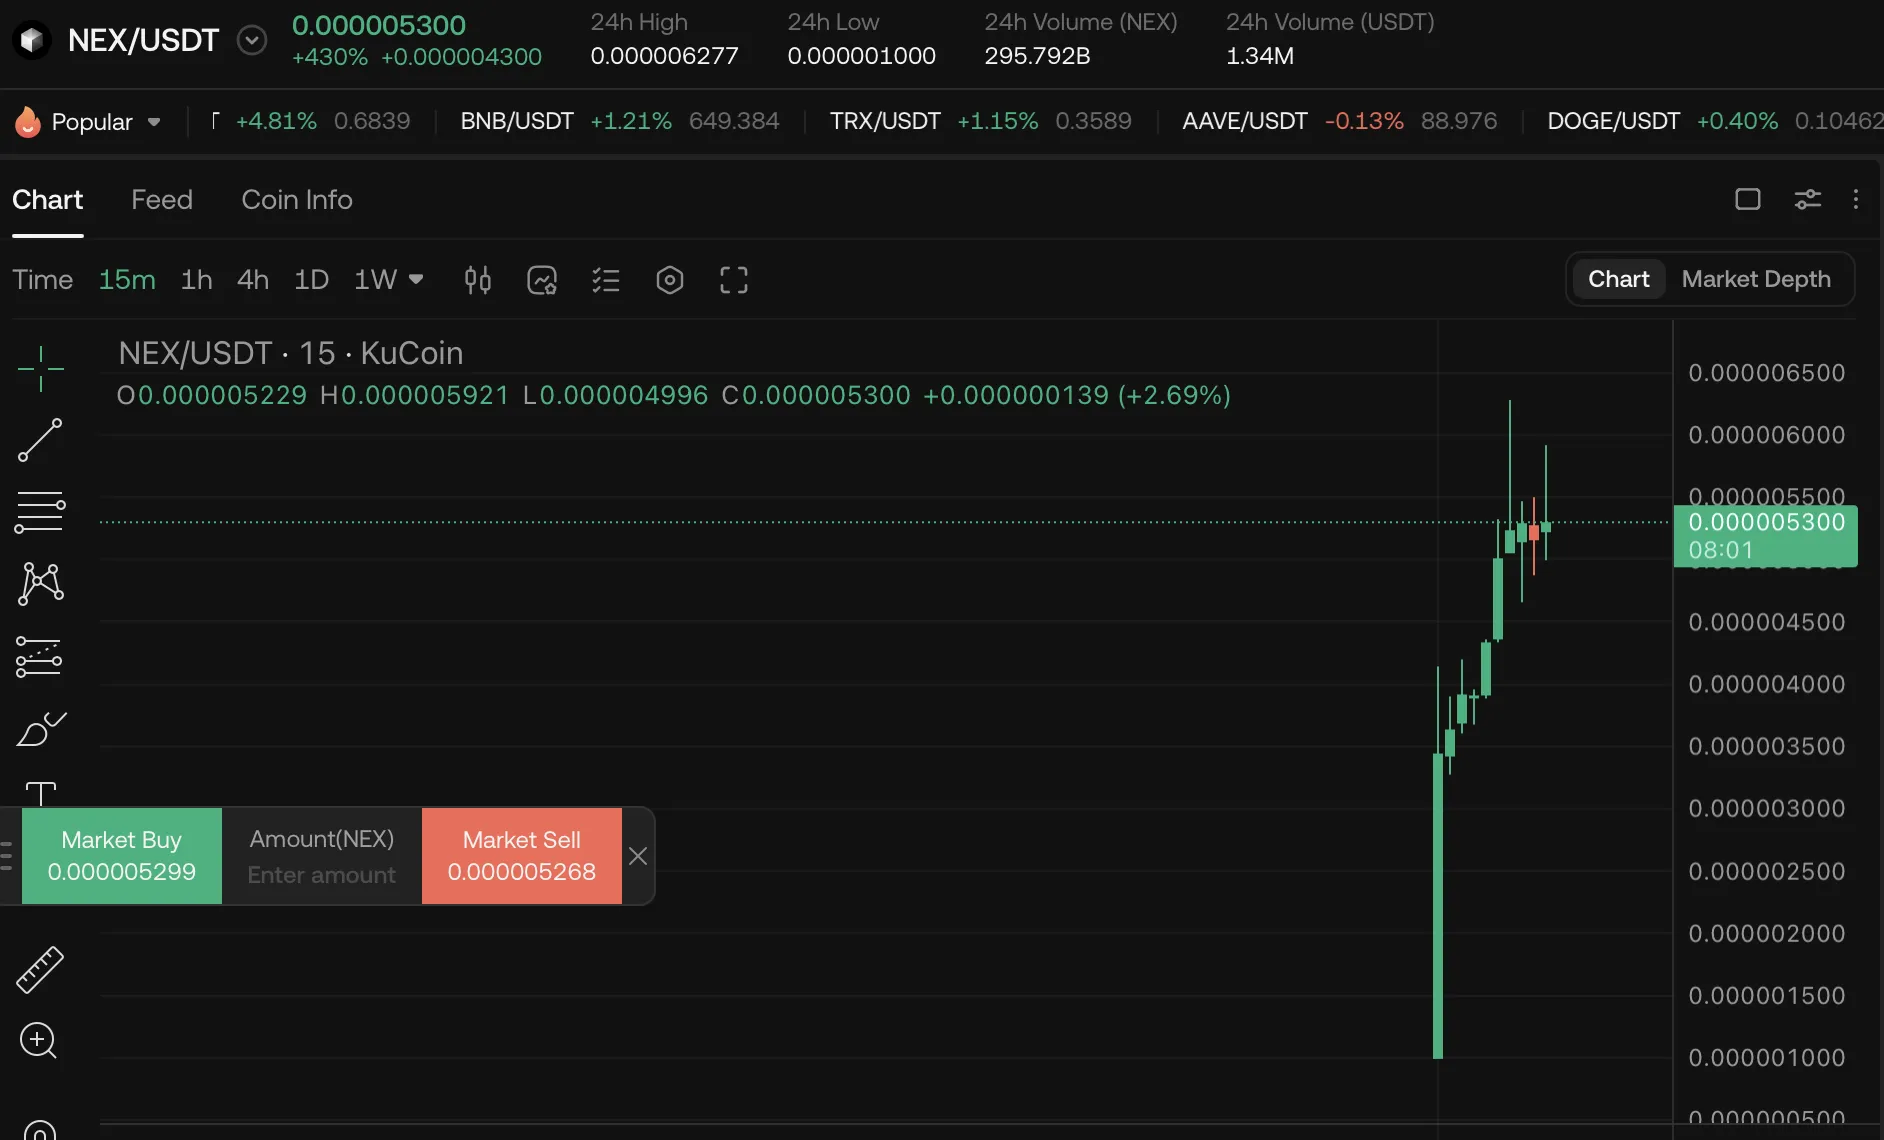
Task: Click the Popular flame icon
Action: (28, 122)
